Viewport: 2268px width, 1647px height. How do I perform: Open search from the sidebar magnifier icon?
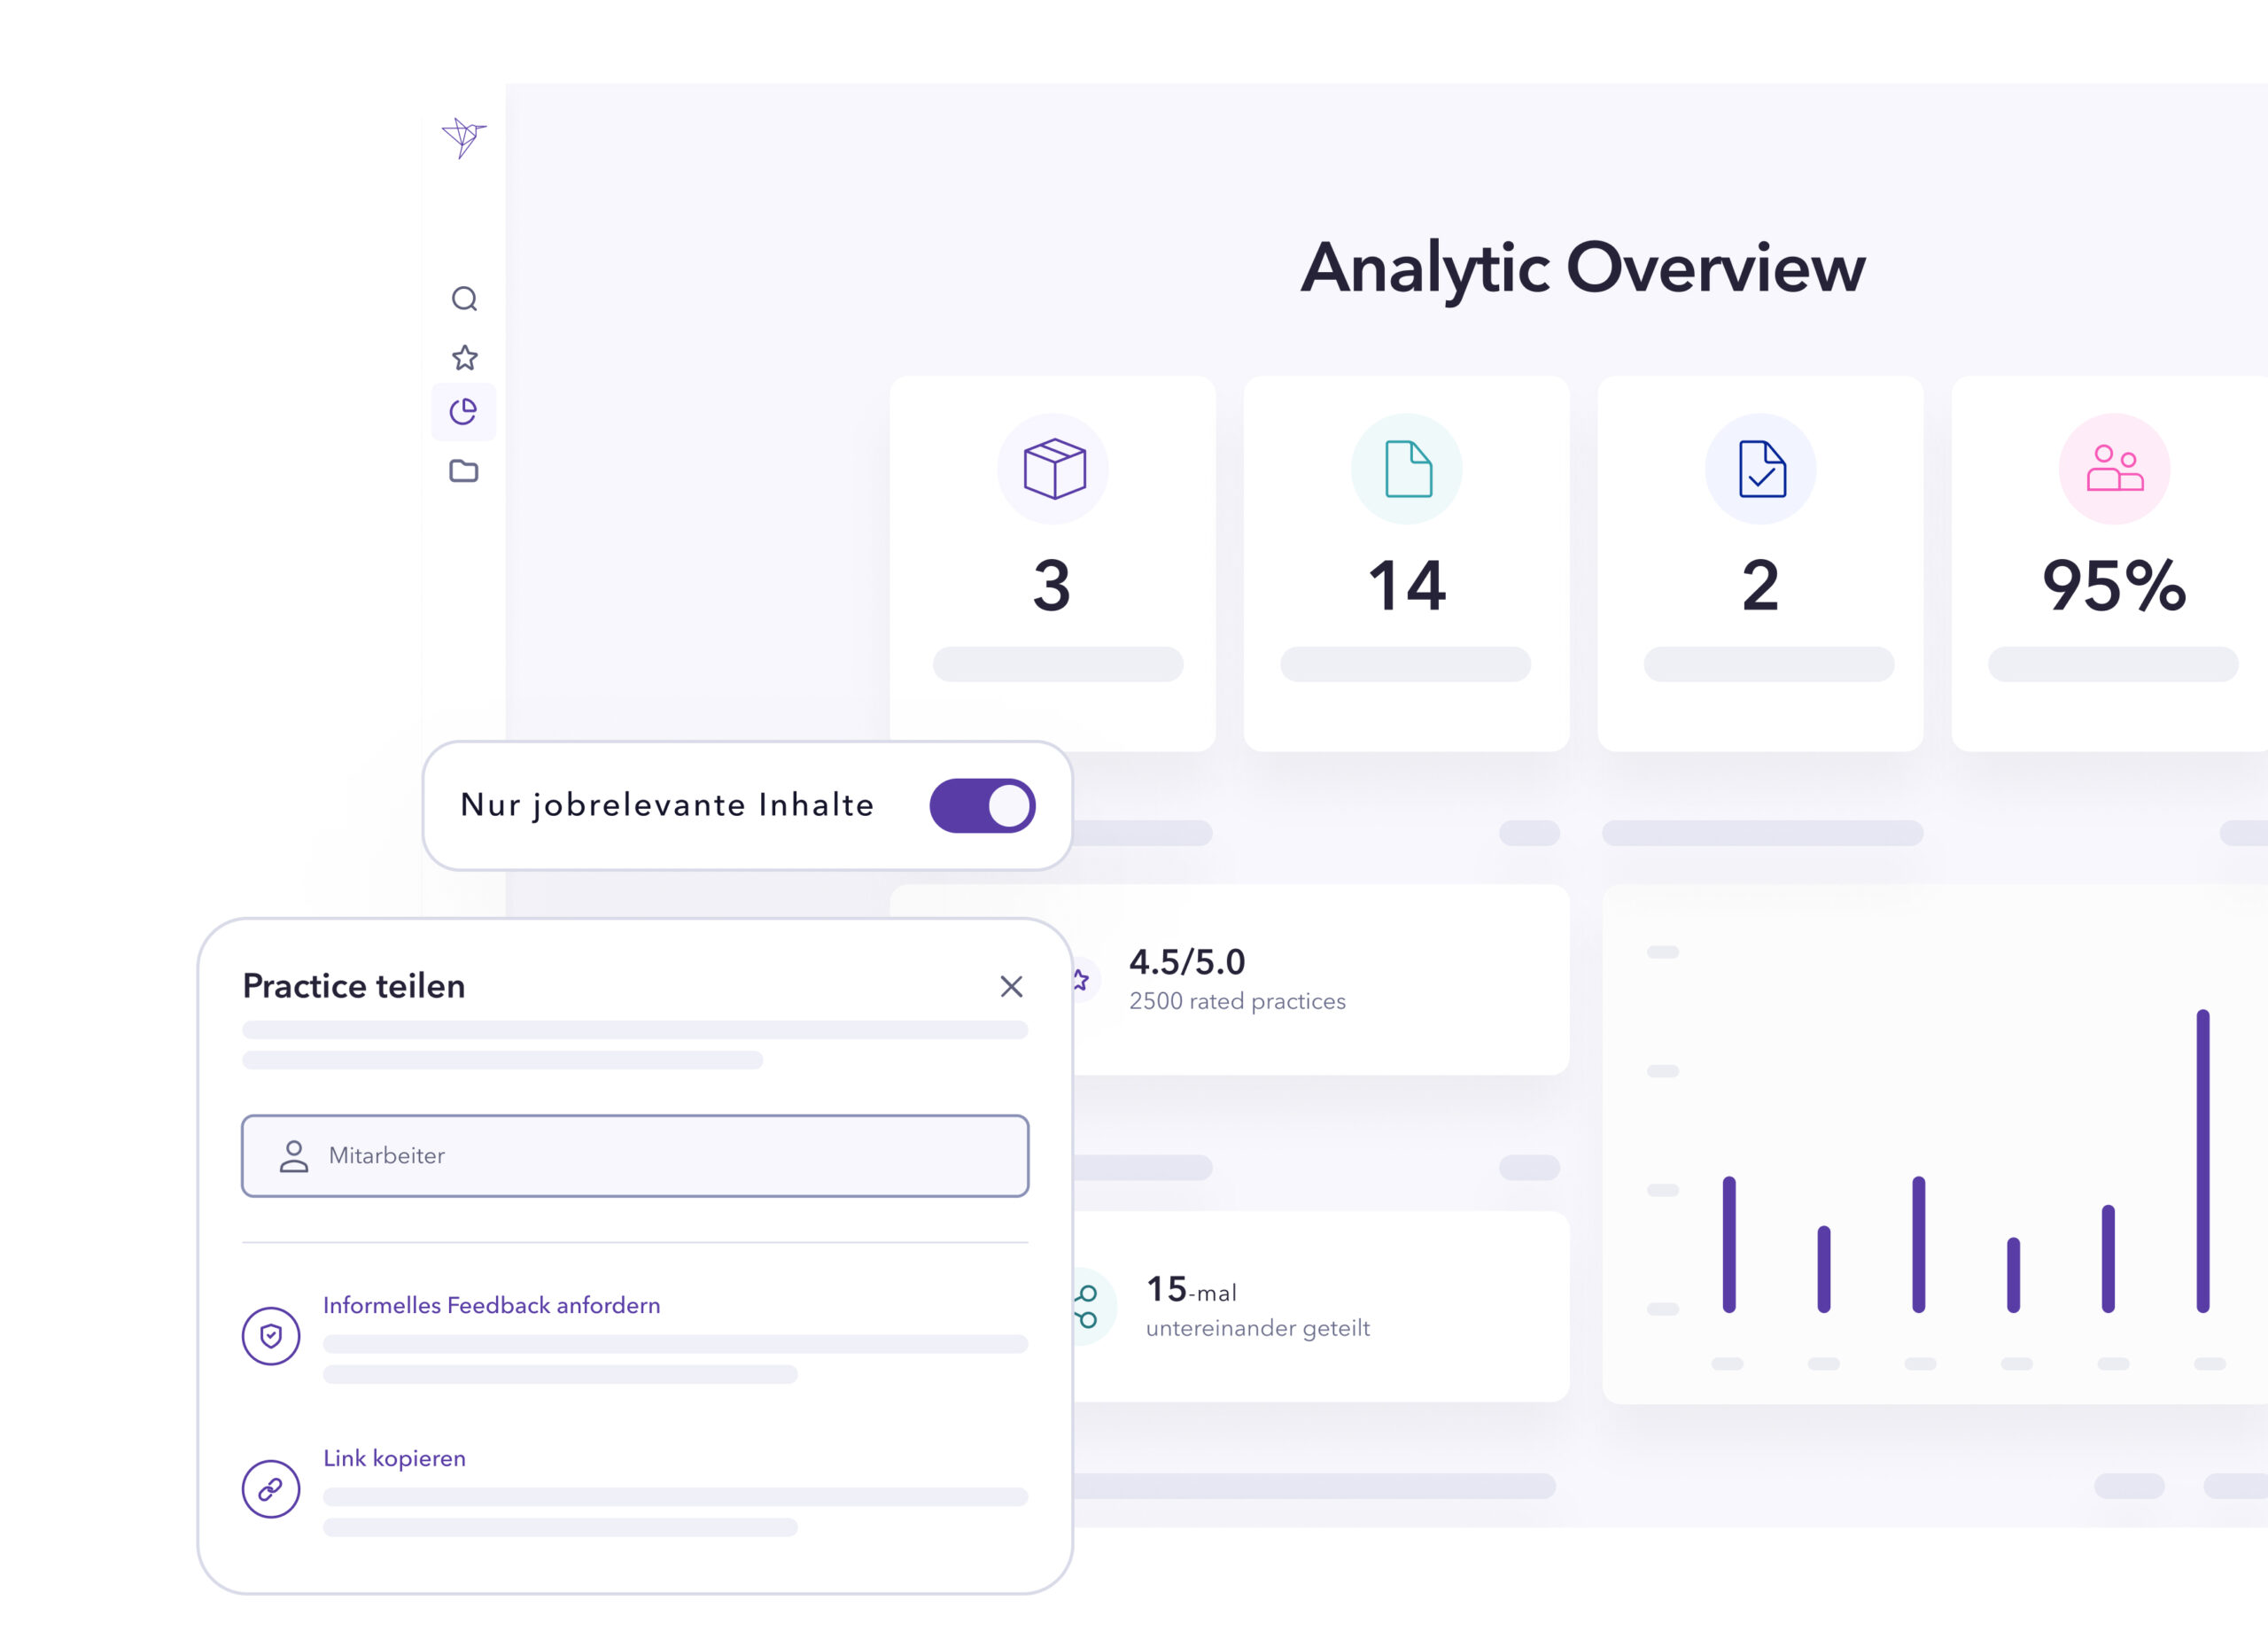click(464, 299)
